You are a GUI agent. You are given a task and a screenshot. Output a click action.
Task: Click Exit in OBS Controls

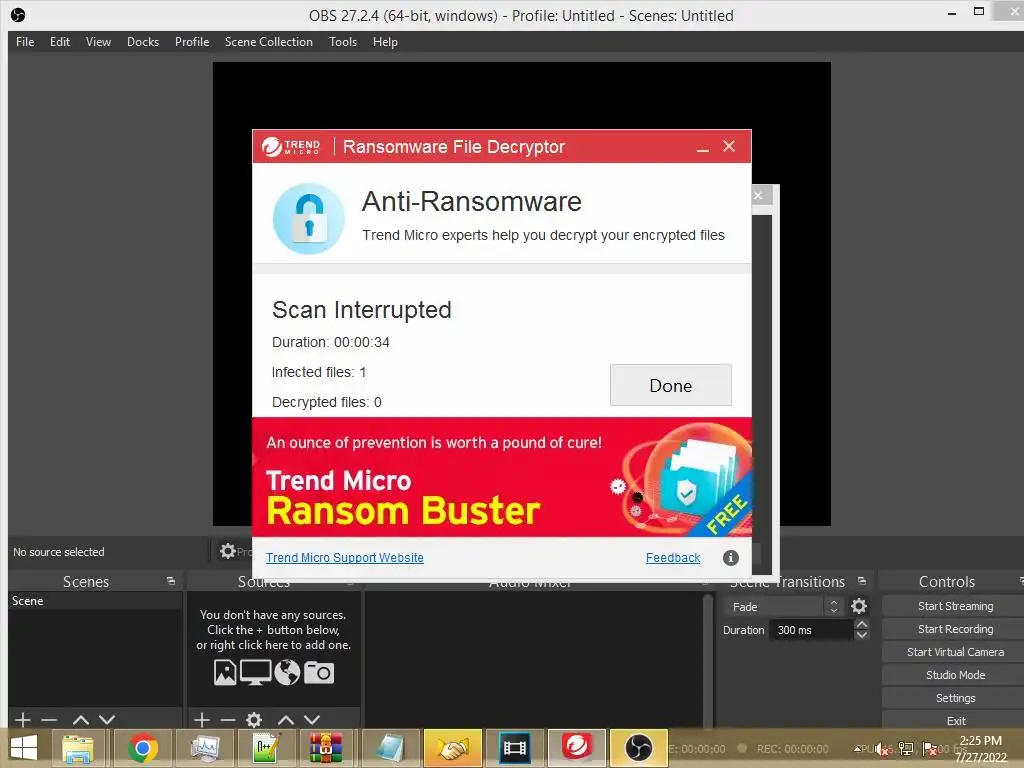(x=955, y=720)
